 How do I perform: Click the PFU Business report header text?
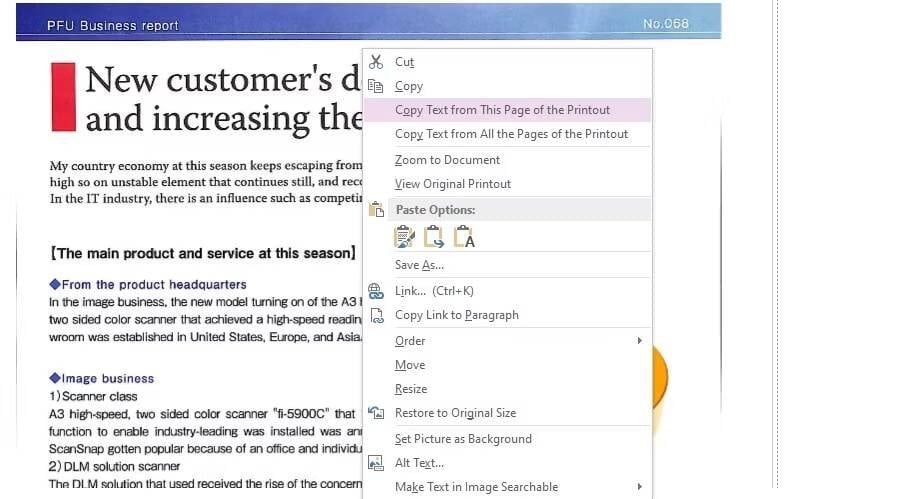tap(113, 25)
